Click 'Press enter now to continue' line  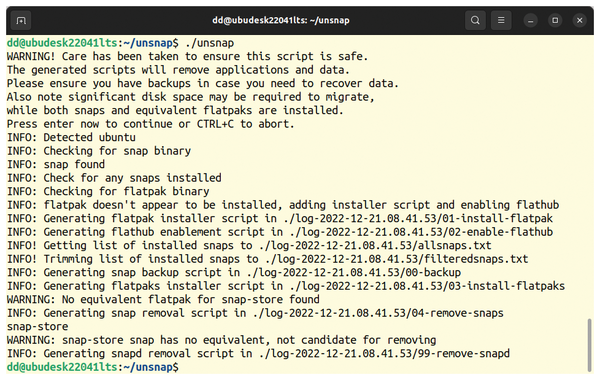[x=150, y=124]
